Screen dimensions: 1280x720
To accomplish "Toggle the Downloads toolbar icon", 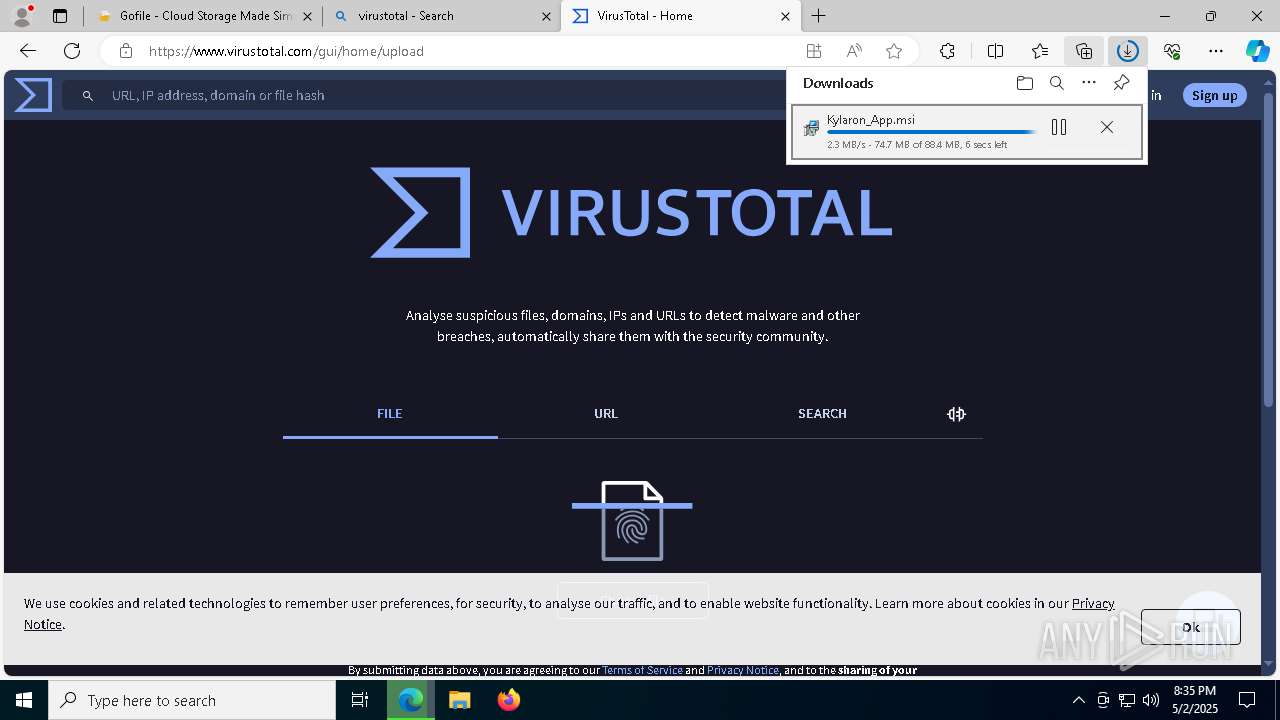I will [x=1128, y=51].
